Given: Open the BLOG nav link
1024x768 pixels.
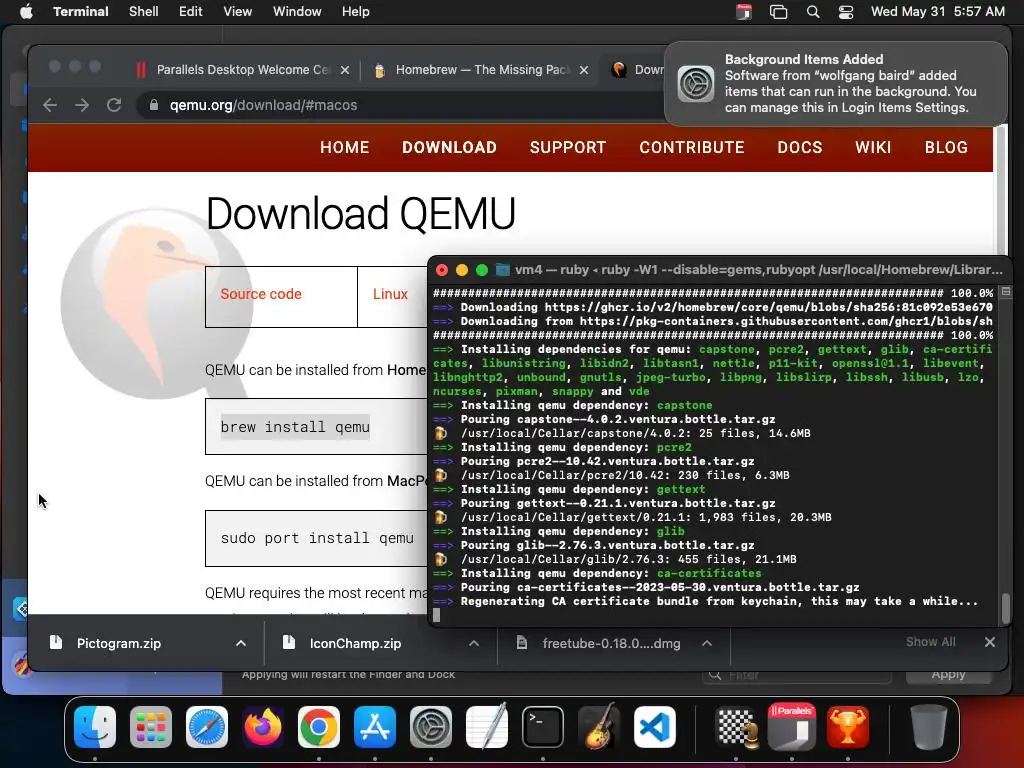Looking at the screenshot, I should [x=946, y=148].
